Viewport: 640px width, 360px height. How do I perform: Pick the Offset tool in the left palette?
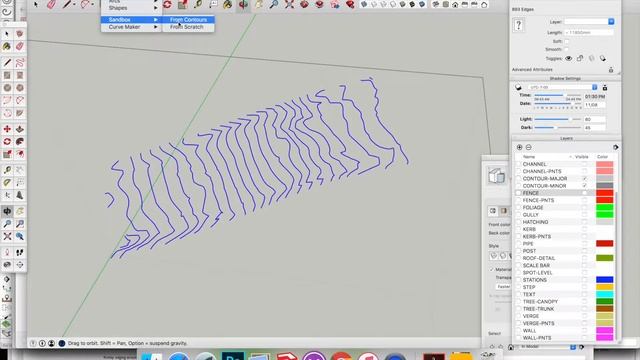[x=20, y=154]
